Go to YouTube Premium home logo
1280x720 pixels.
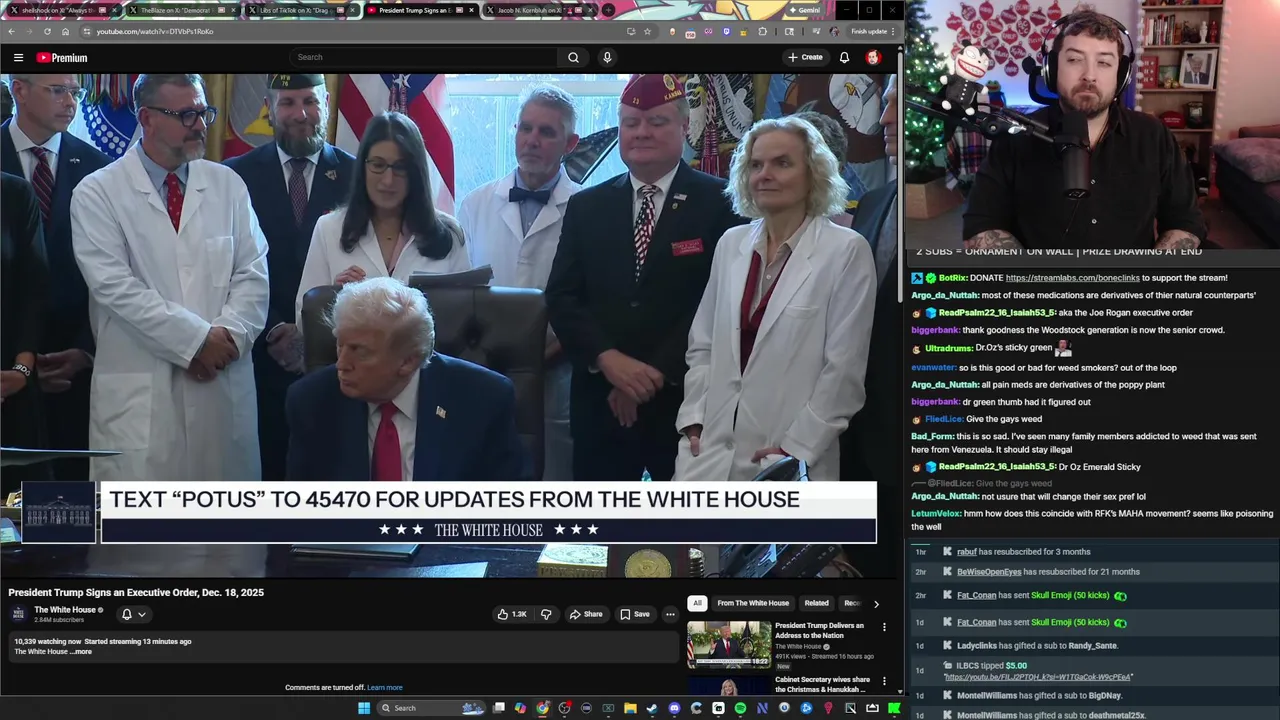(x=62, y=57)
